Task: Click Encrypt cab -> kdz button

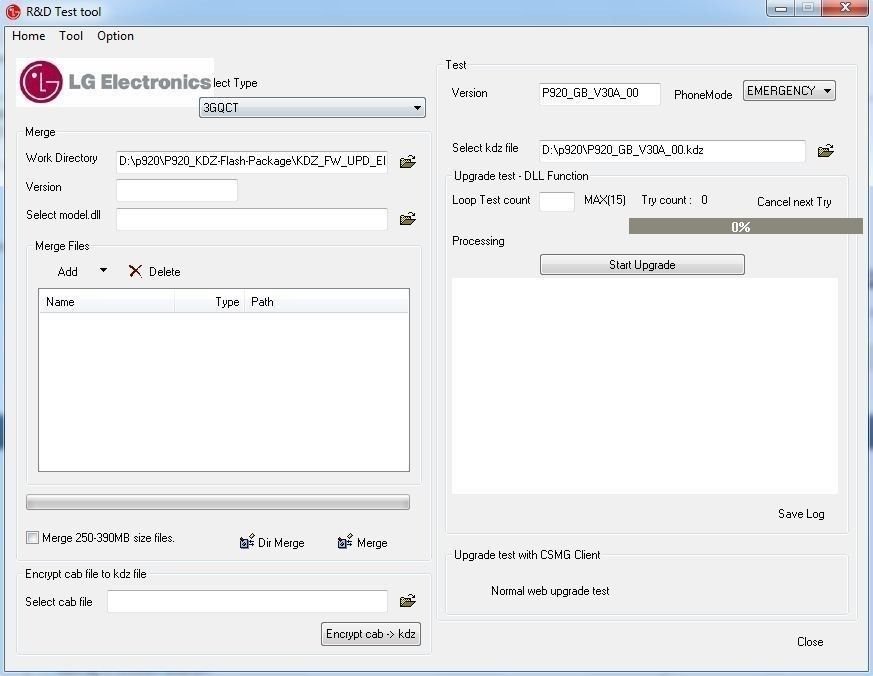Action: [371, 634]
